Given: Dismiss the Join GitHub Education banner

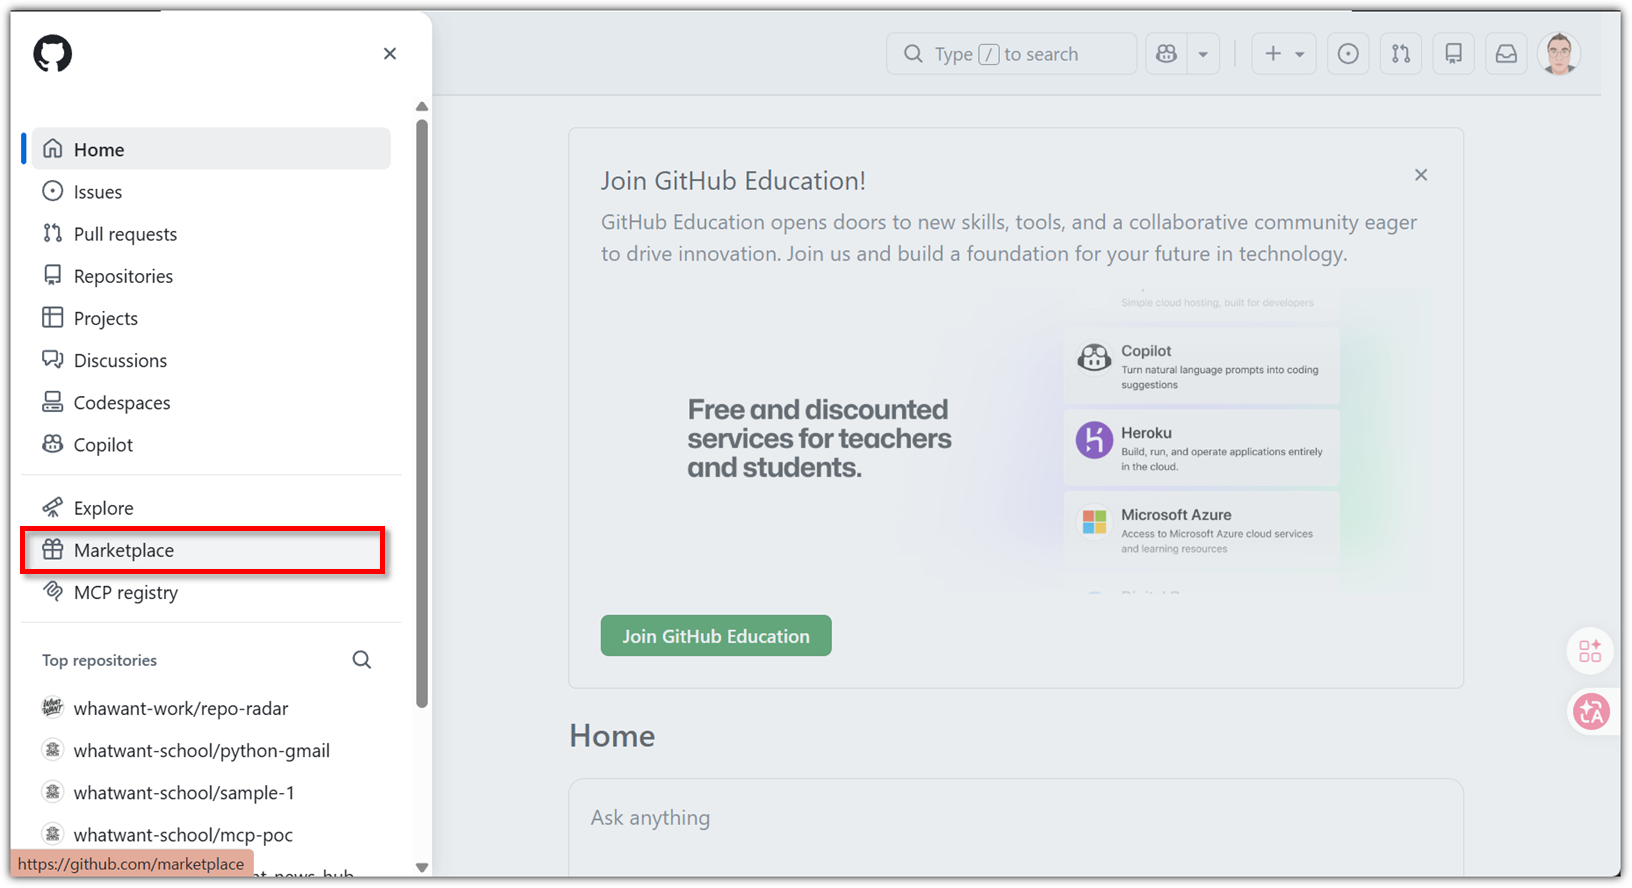Looking at the screenshot, I should pos(1421,175).
